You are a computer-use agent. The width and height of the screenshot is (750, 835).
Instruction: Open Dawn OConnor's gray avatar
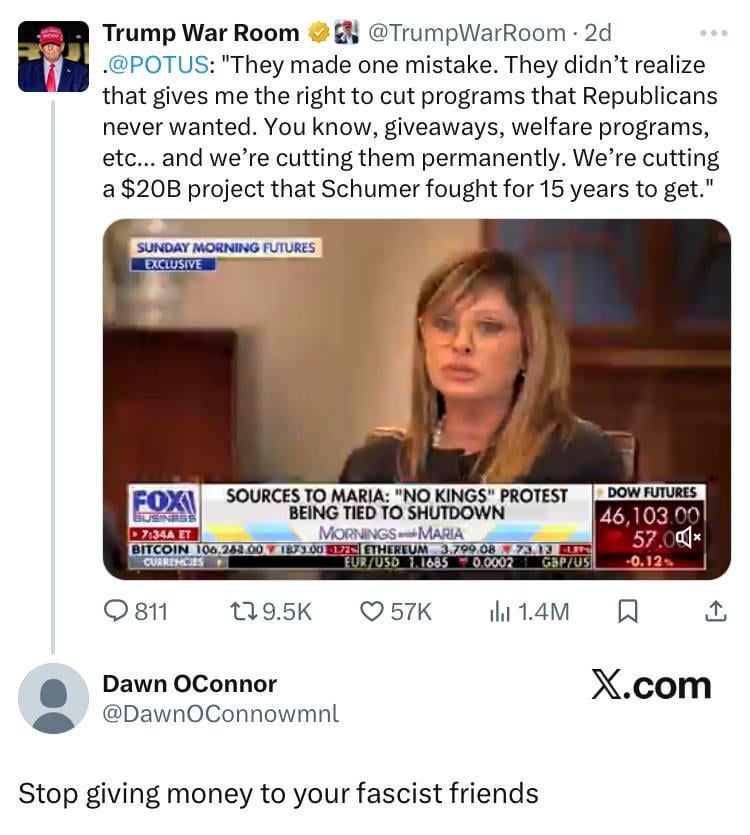53,697
